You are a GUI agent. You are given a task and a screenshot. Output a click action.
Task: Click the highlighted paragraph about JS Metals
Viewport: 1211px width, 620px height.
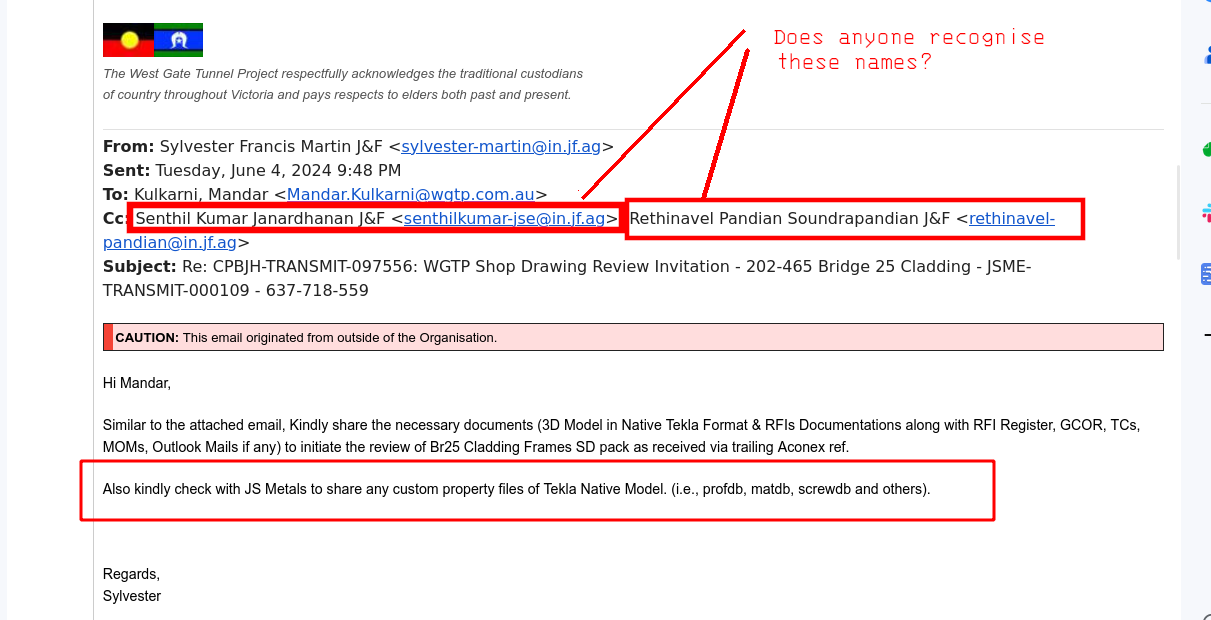516,489
